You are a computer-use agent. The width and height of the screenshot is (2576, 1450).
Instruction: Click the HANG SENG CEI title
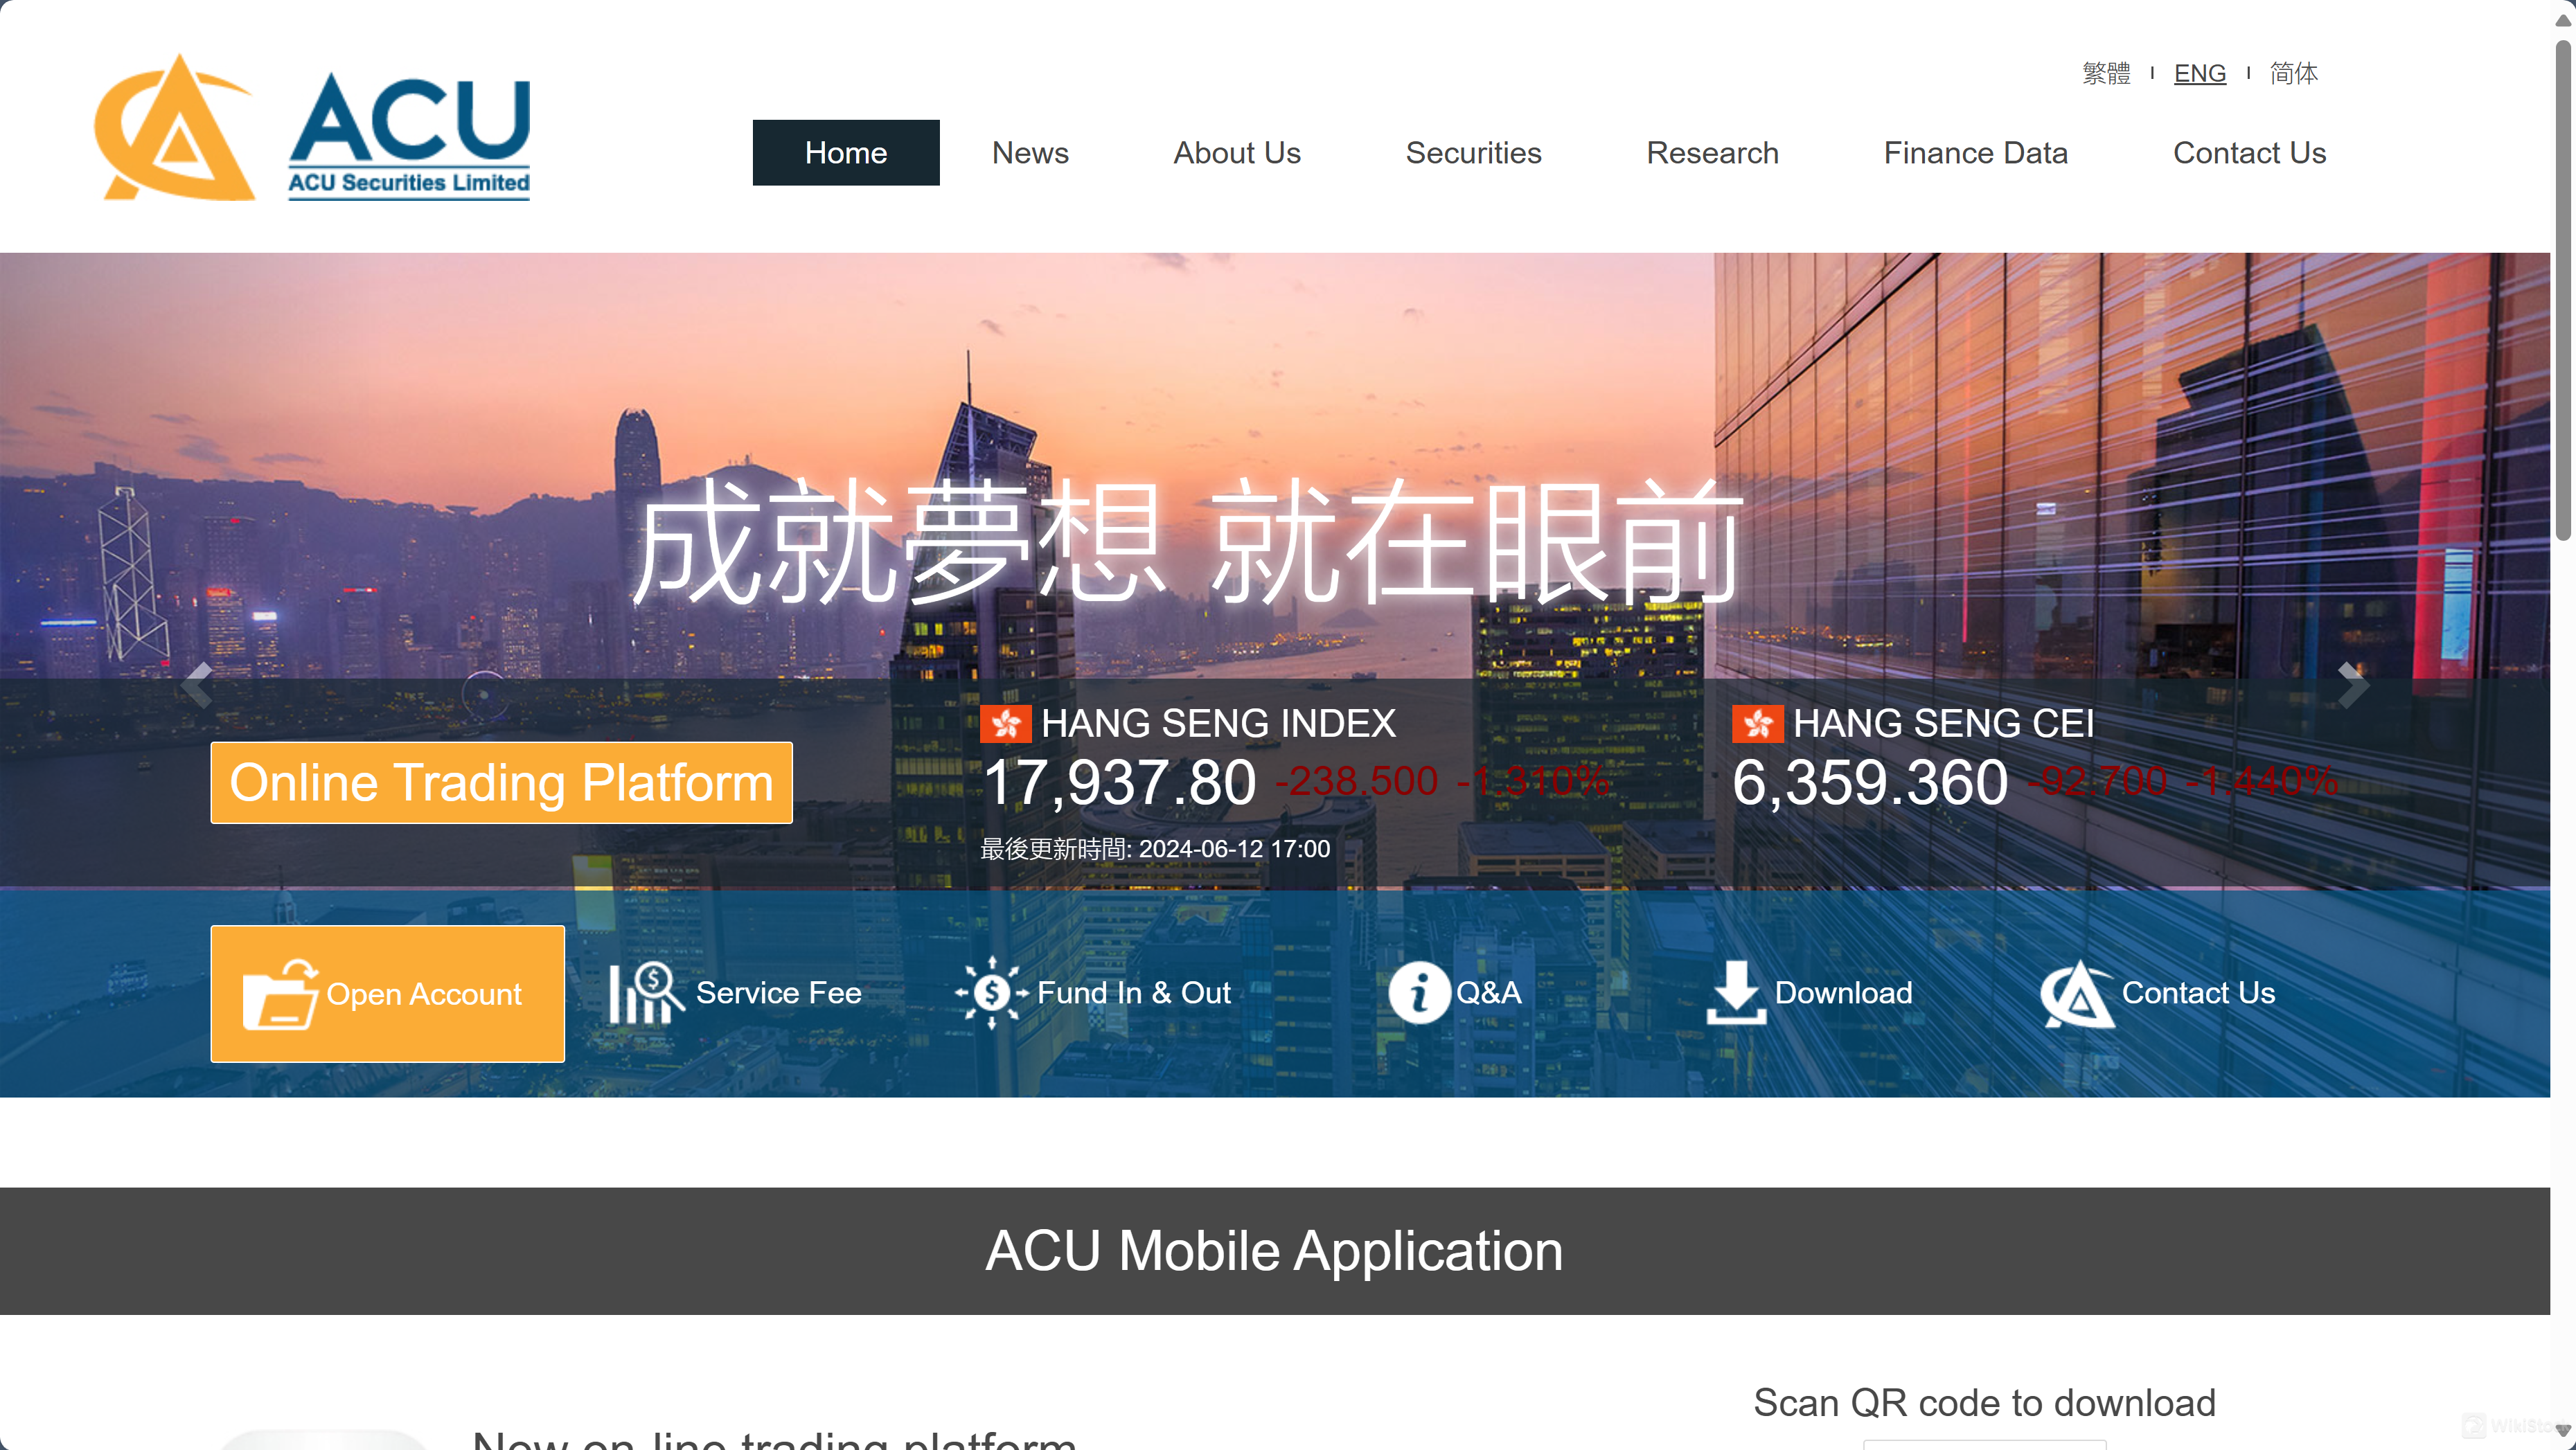click(1943, 724)
